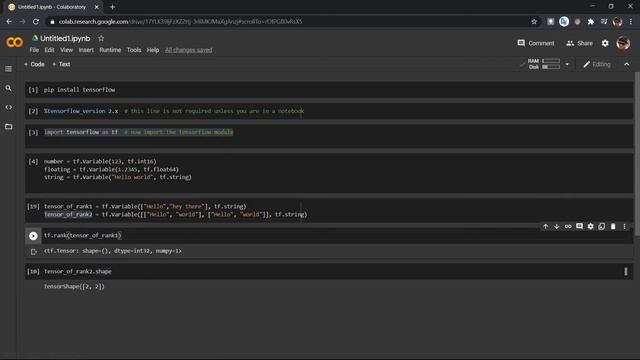Expand the RAM Disk connection dropdown arrow
640x360 pixels.
point(567,64)
